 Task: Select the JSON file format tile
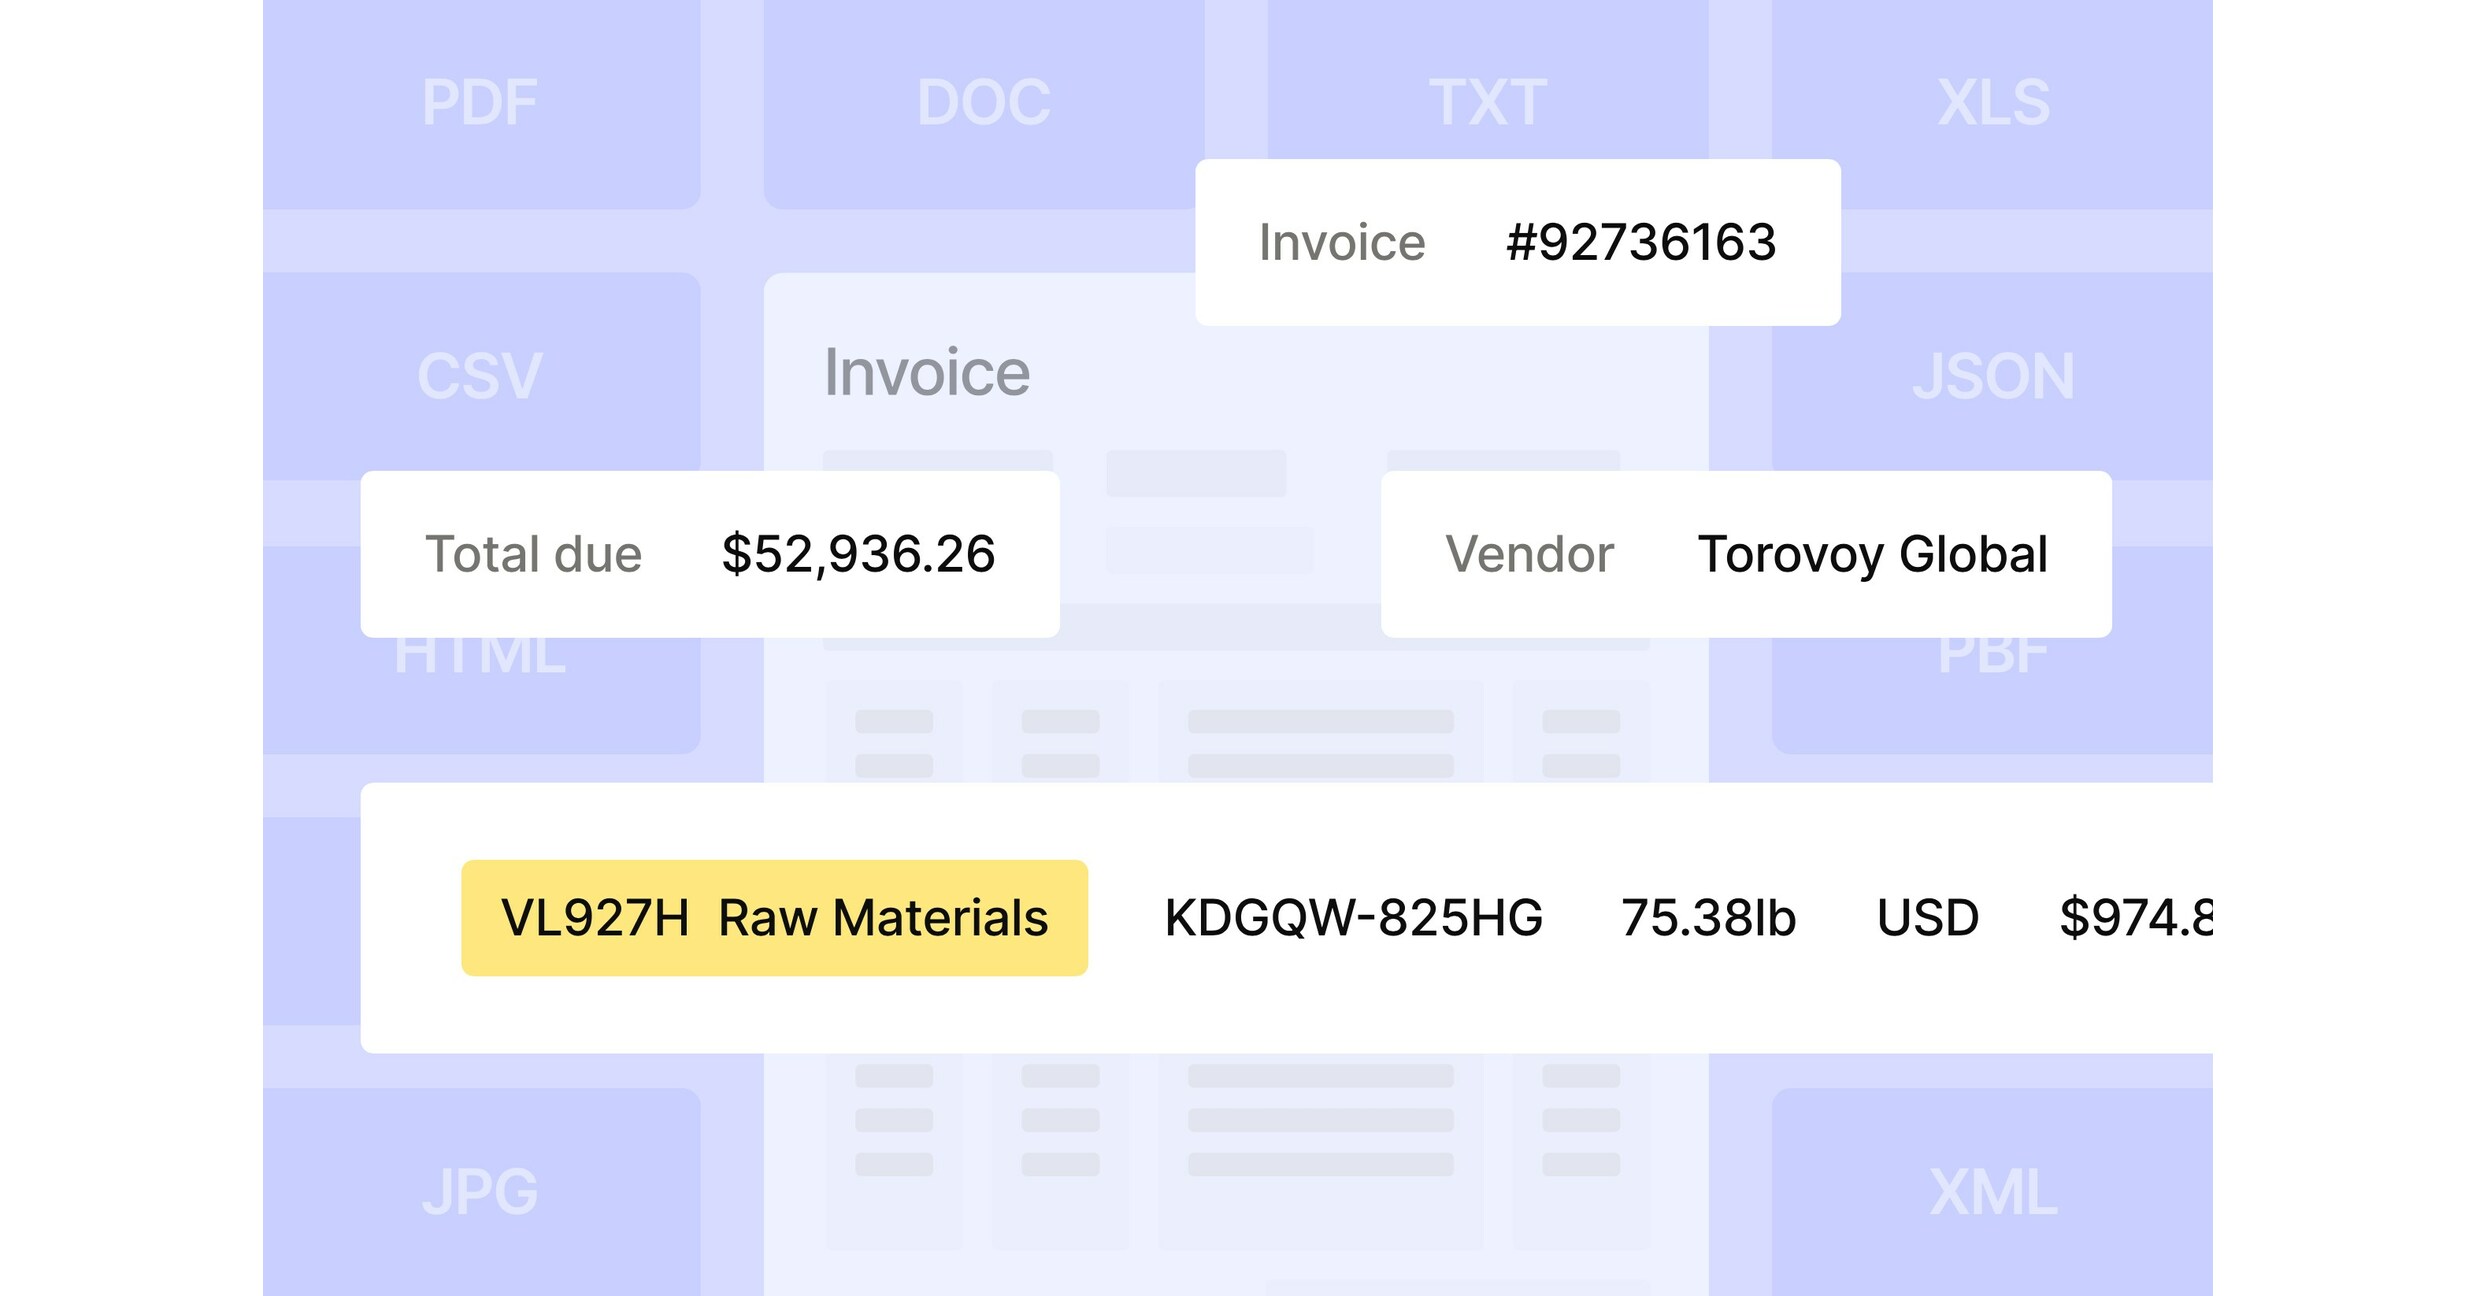[x=1993, y=376]
